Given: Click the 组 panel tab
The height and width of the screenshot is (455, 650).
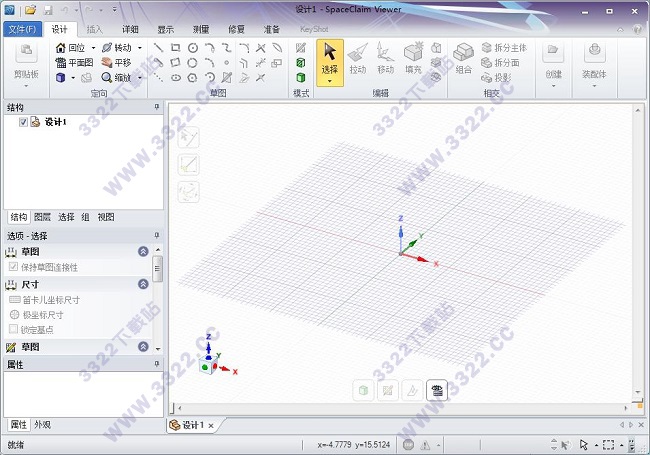Looking at the screenshot, I should click(85, 217).
